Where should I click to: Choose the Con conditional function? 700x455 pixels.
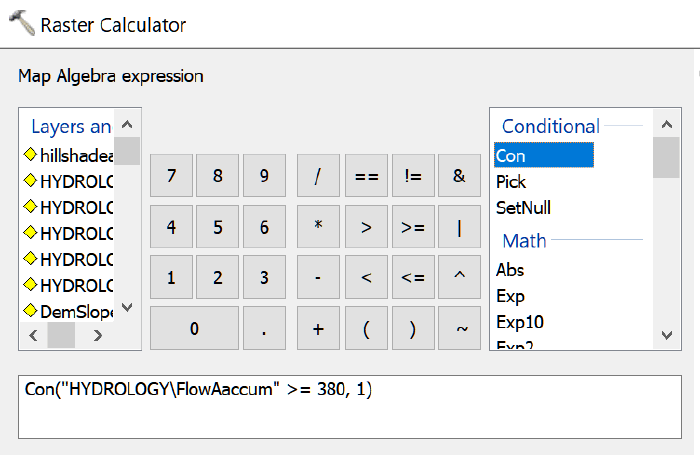coord(544,155)
